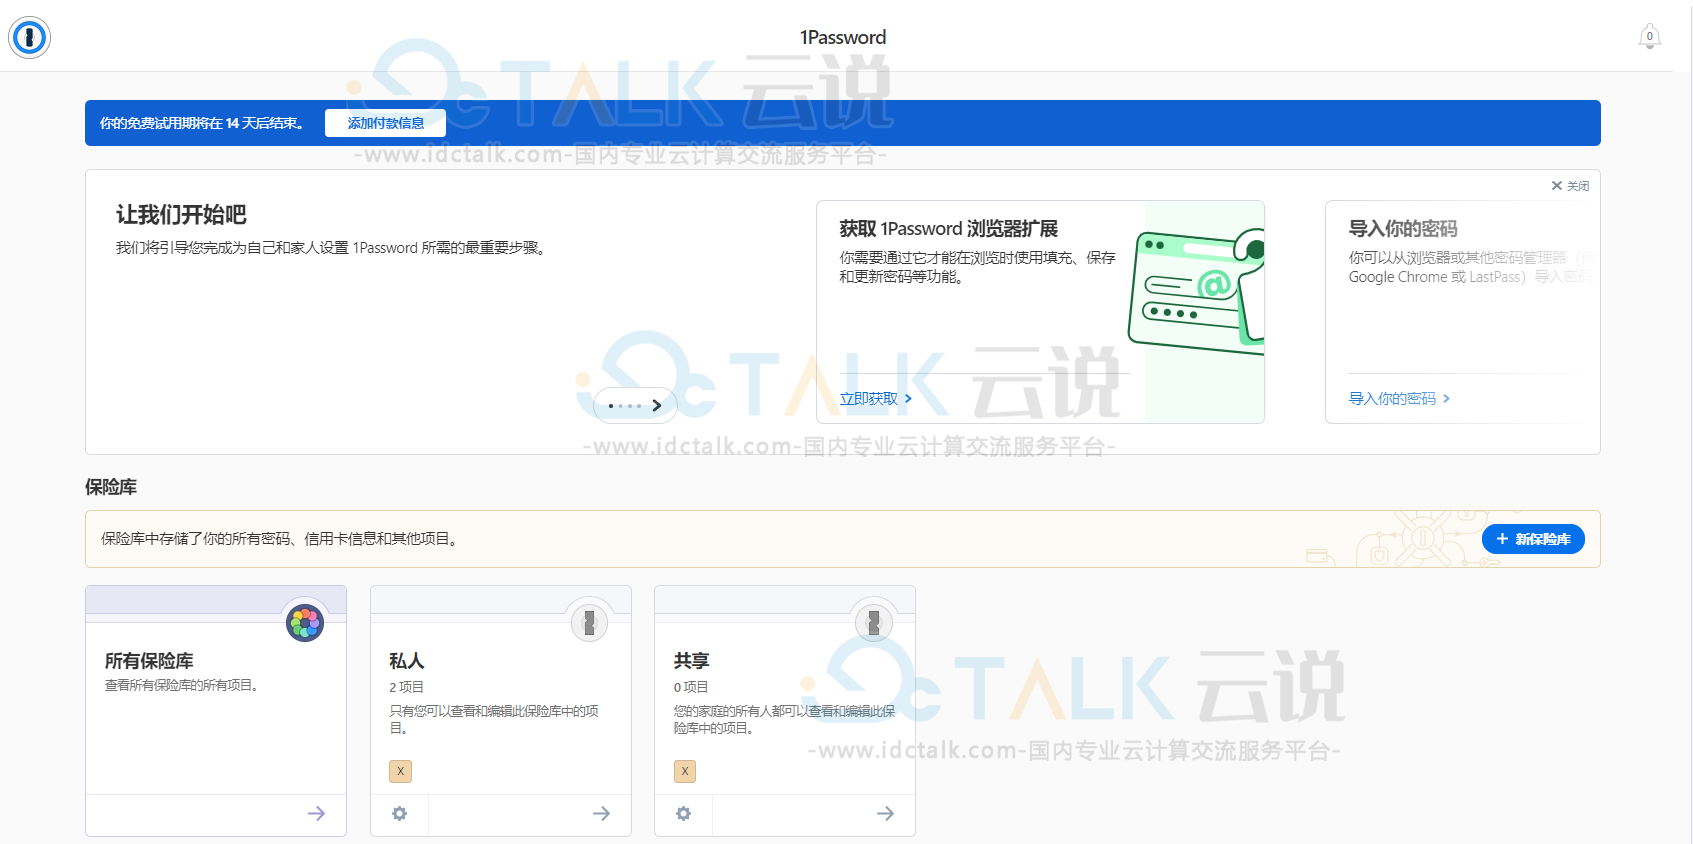Screen dimensions: 1693x844
Task: Open settings gear for 私人 vault
Action: tap(399, 814)
